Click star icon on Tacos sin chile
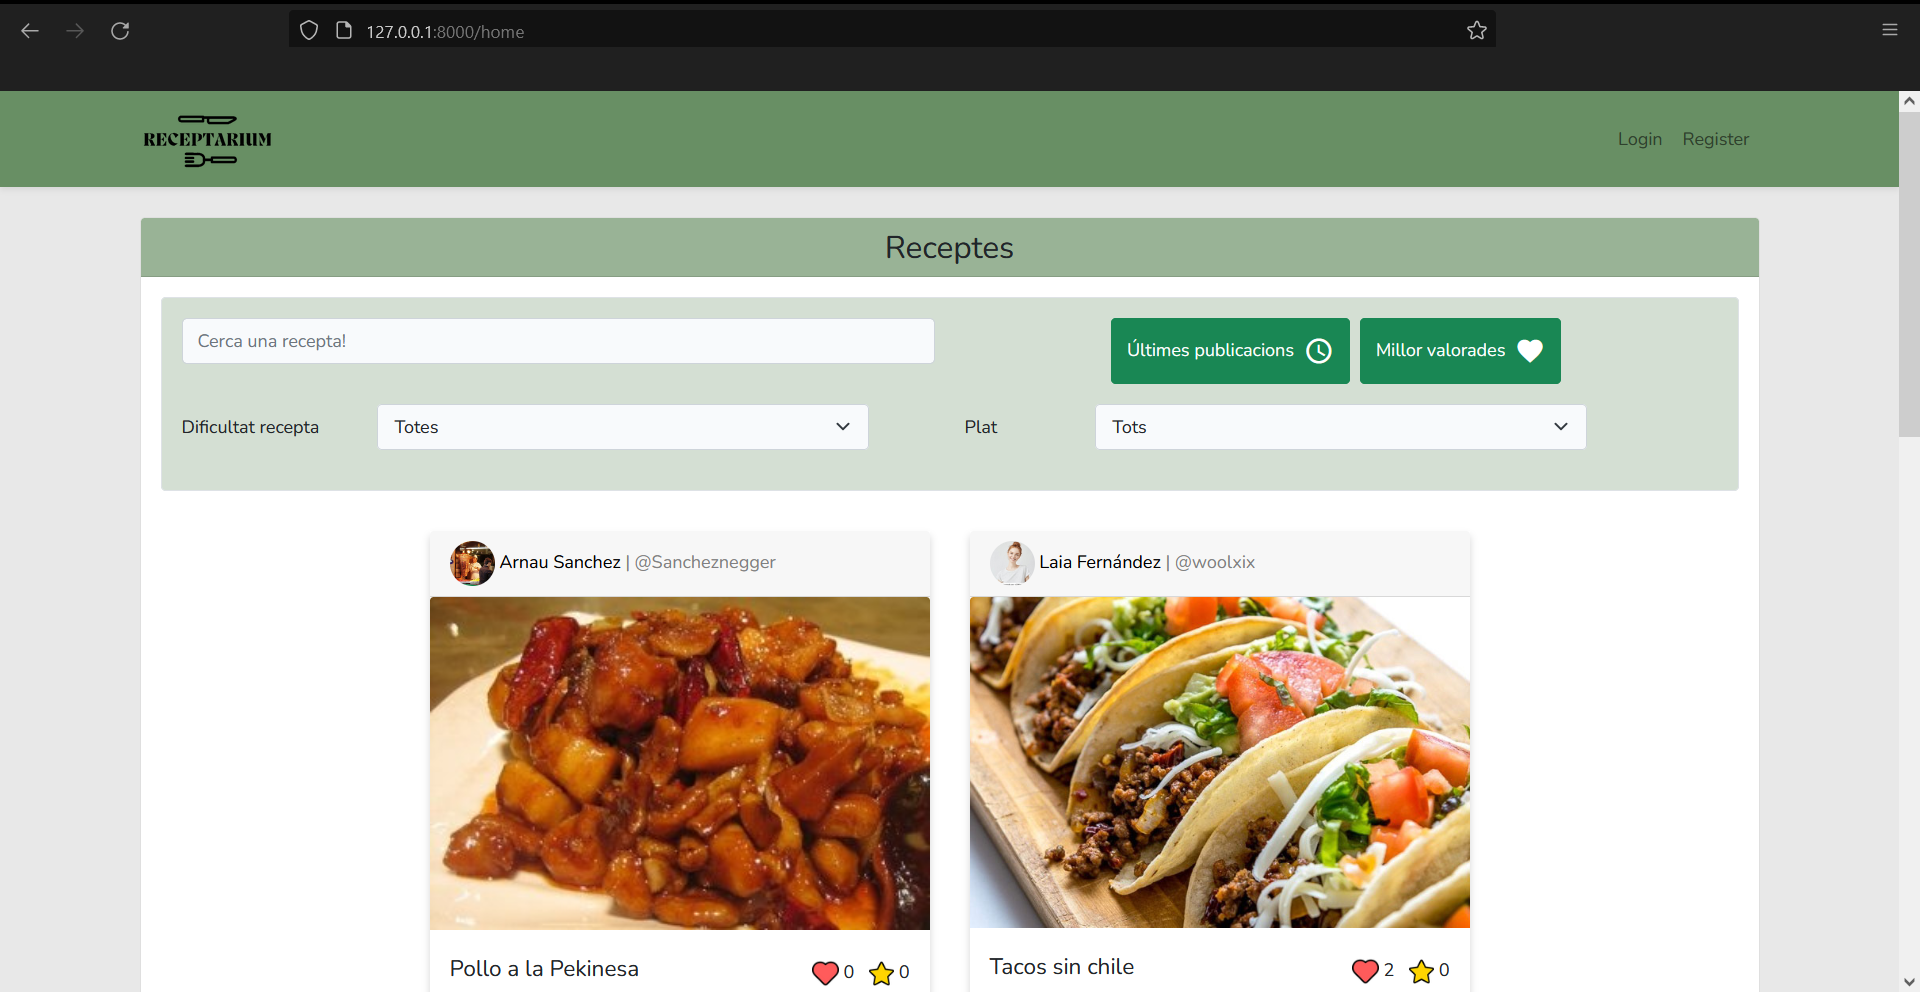Viewport: 1920px width, 992px height. point(1421,970)
